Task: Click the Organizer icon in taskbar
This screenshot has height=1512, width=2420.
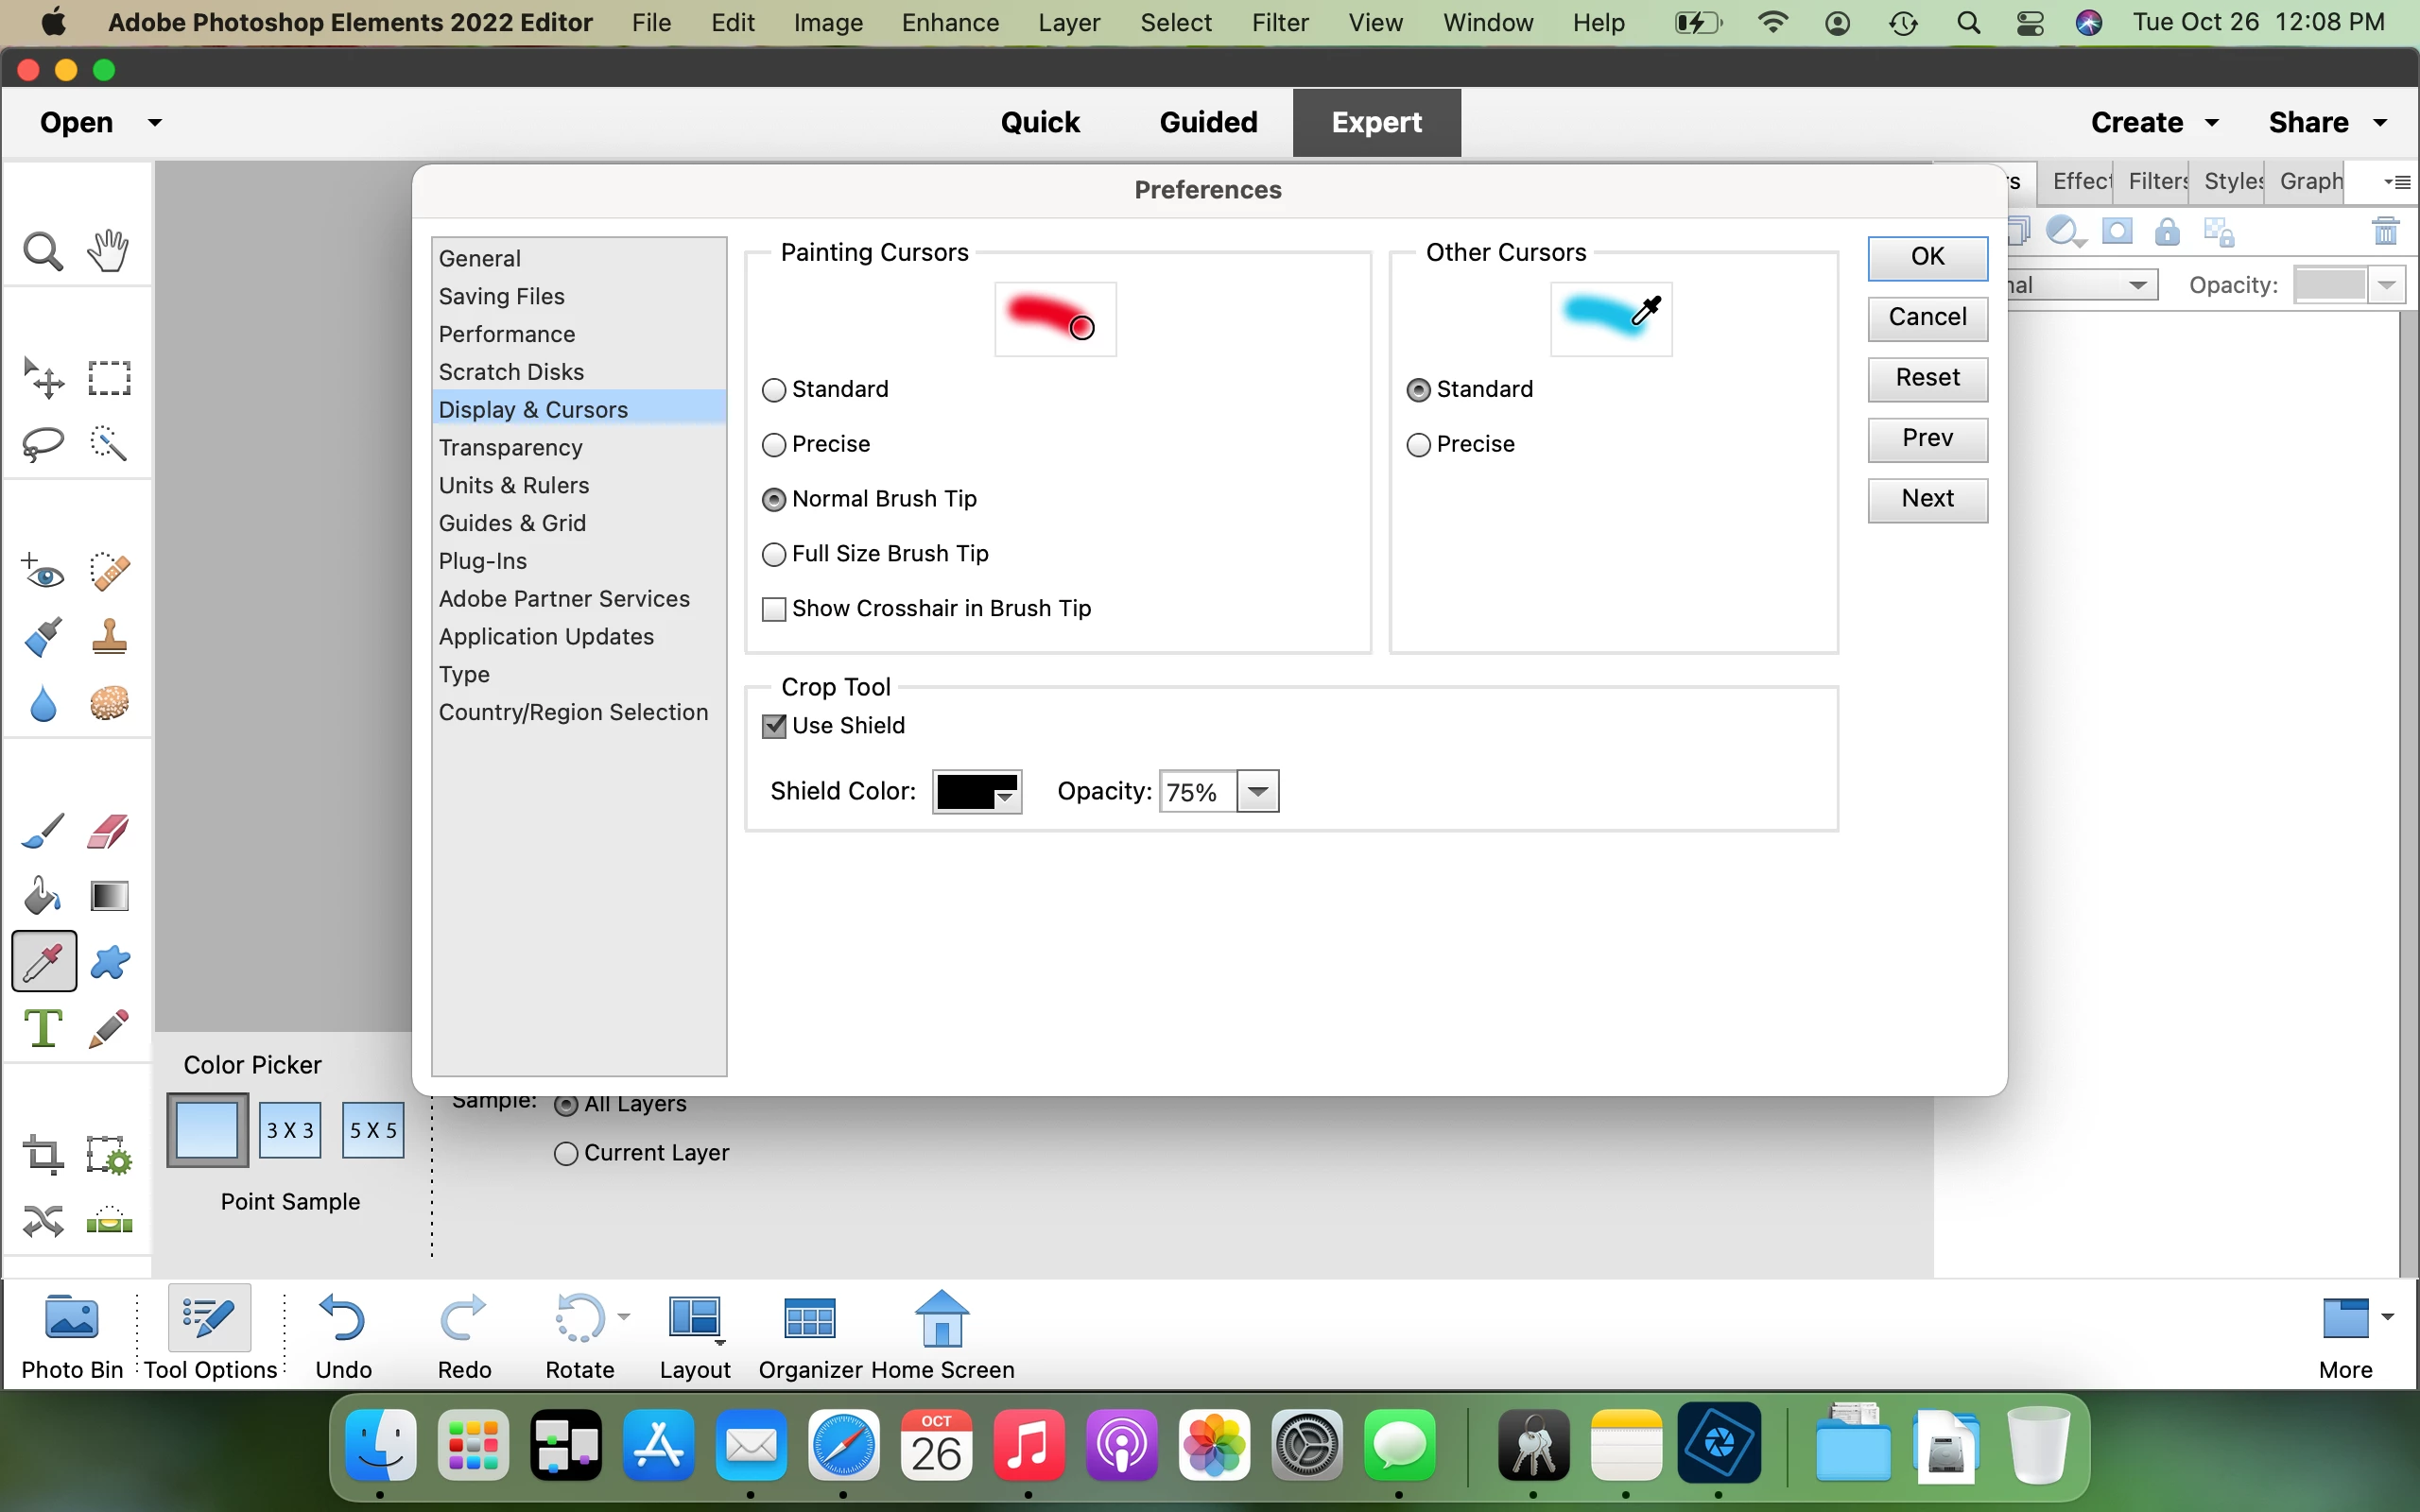Action: (809, 1335)
